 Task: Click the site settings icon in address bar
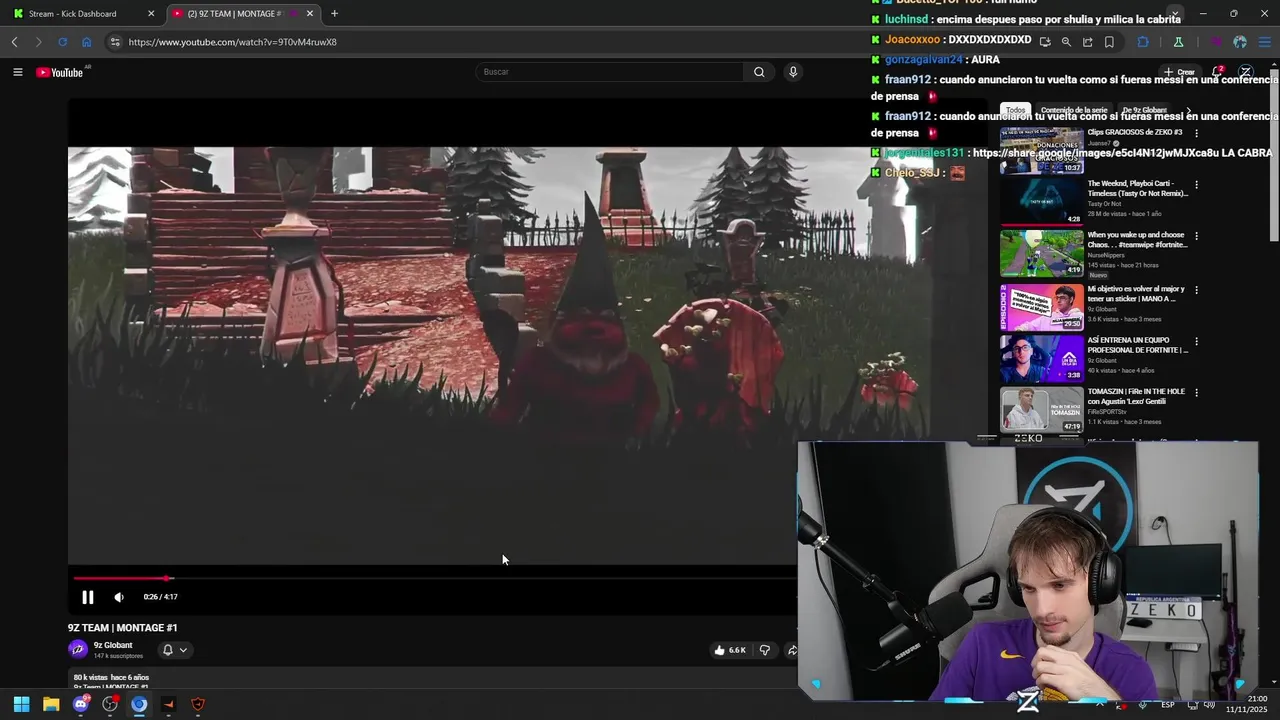pyautogui.click(x=115, y=42)
